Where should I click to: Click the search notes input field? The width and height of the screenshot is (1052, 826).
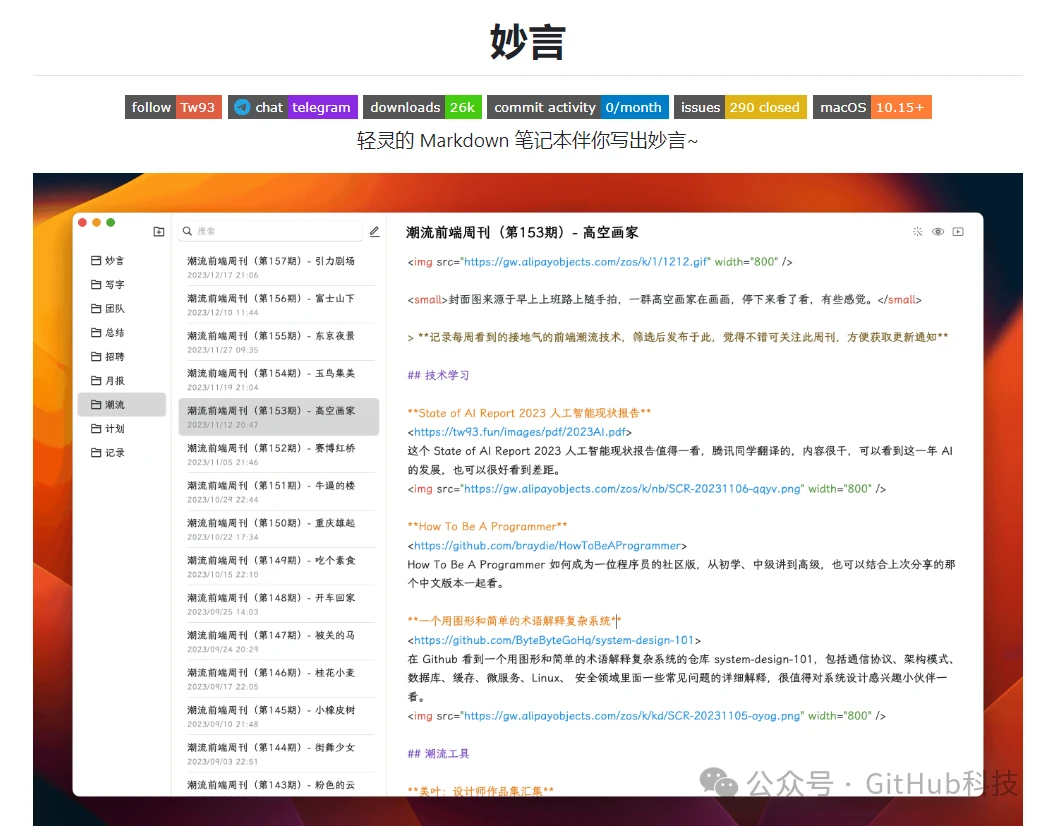270,232
